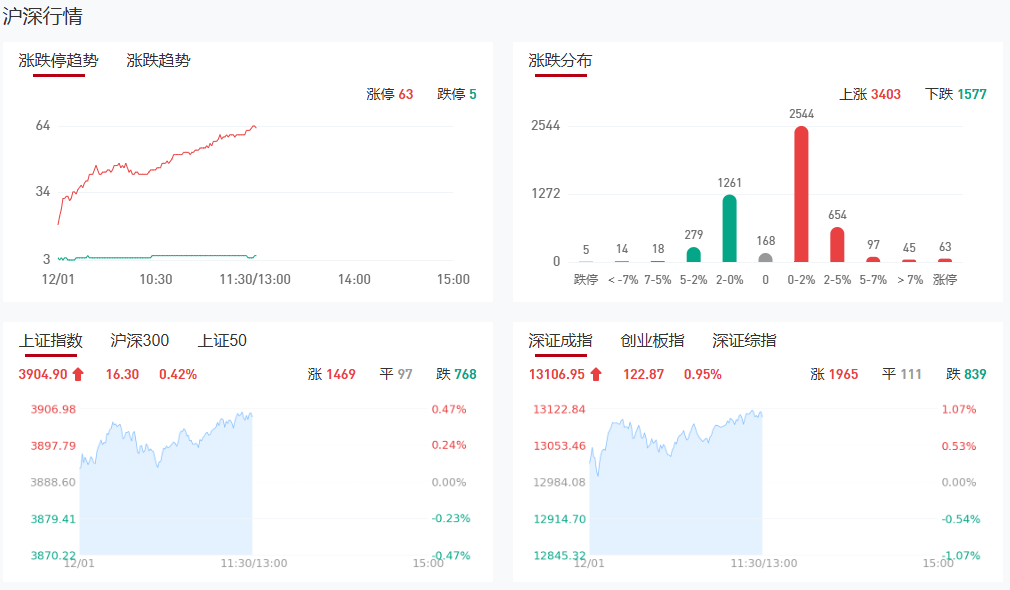This screenshot has height=590, width=1010.
Task: Click the 下跌 1577 total label
Action: pos(956,95)
